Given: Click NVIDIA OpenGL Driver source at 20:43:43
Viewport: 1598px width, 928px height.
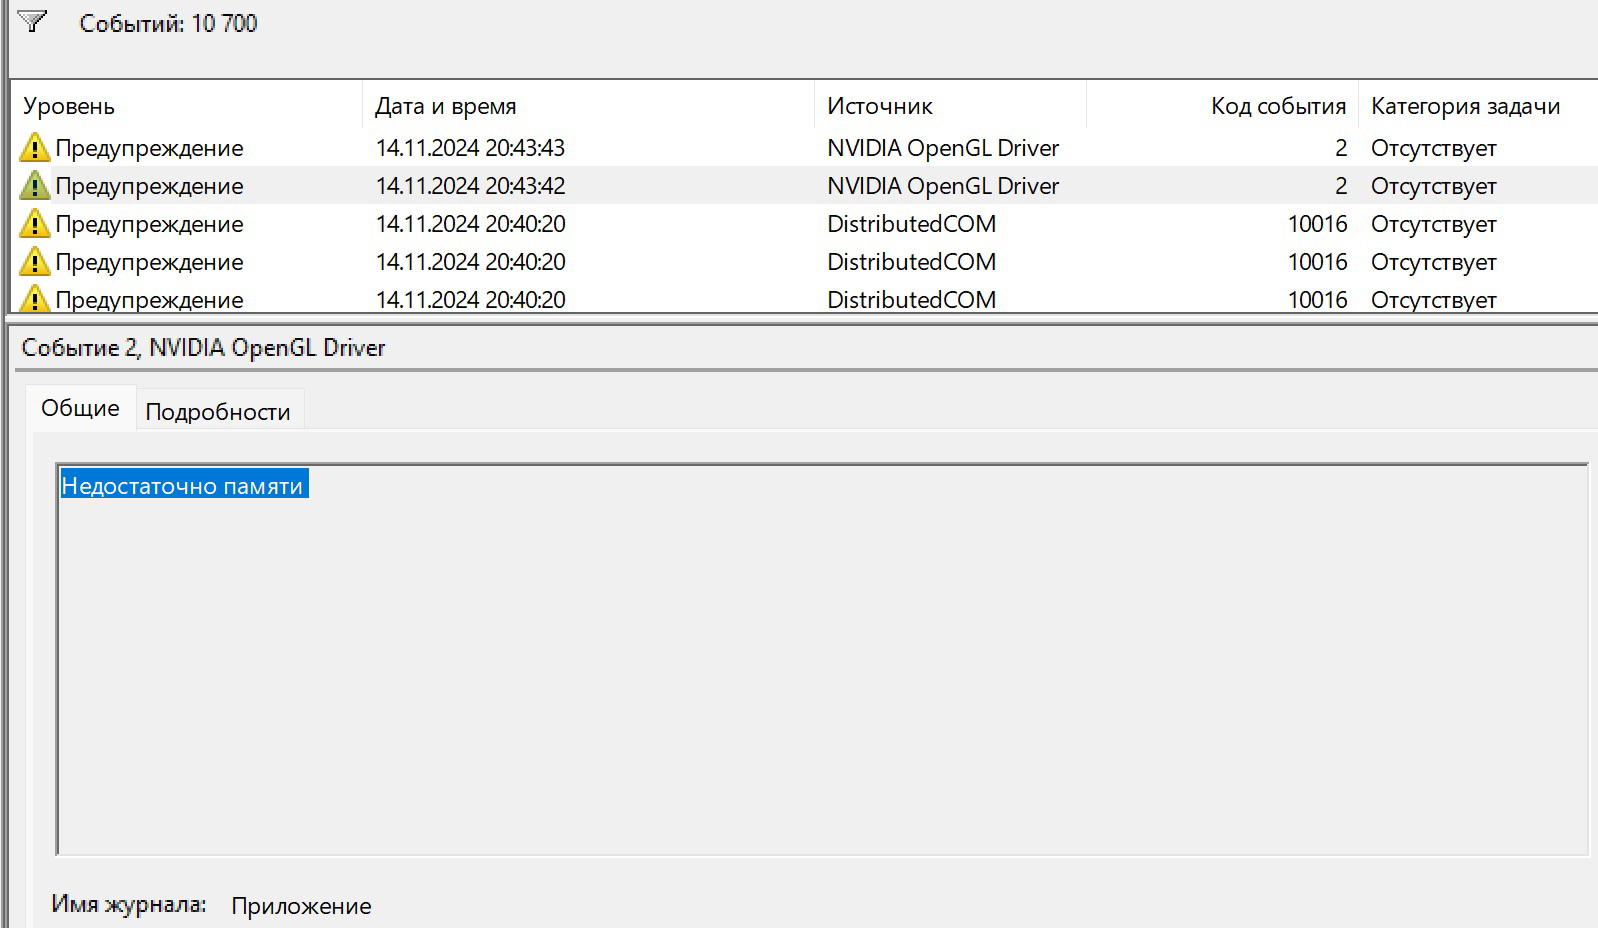Looking at the screenshot, I should click(x=943, y=148).
